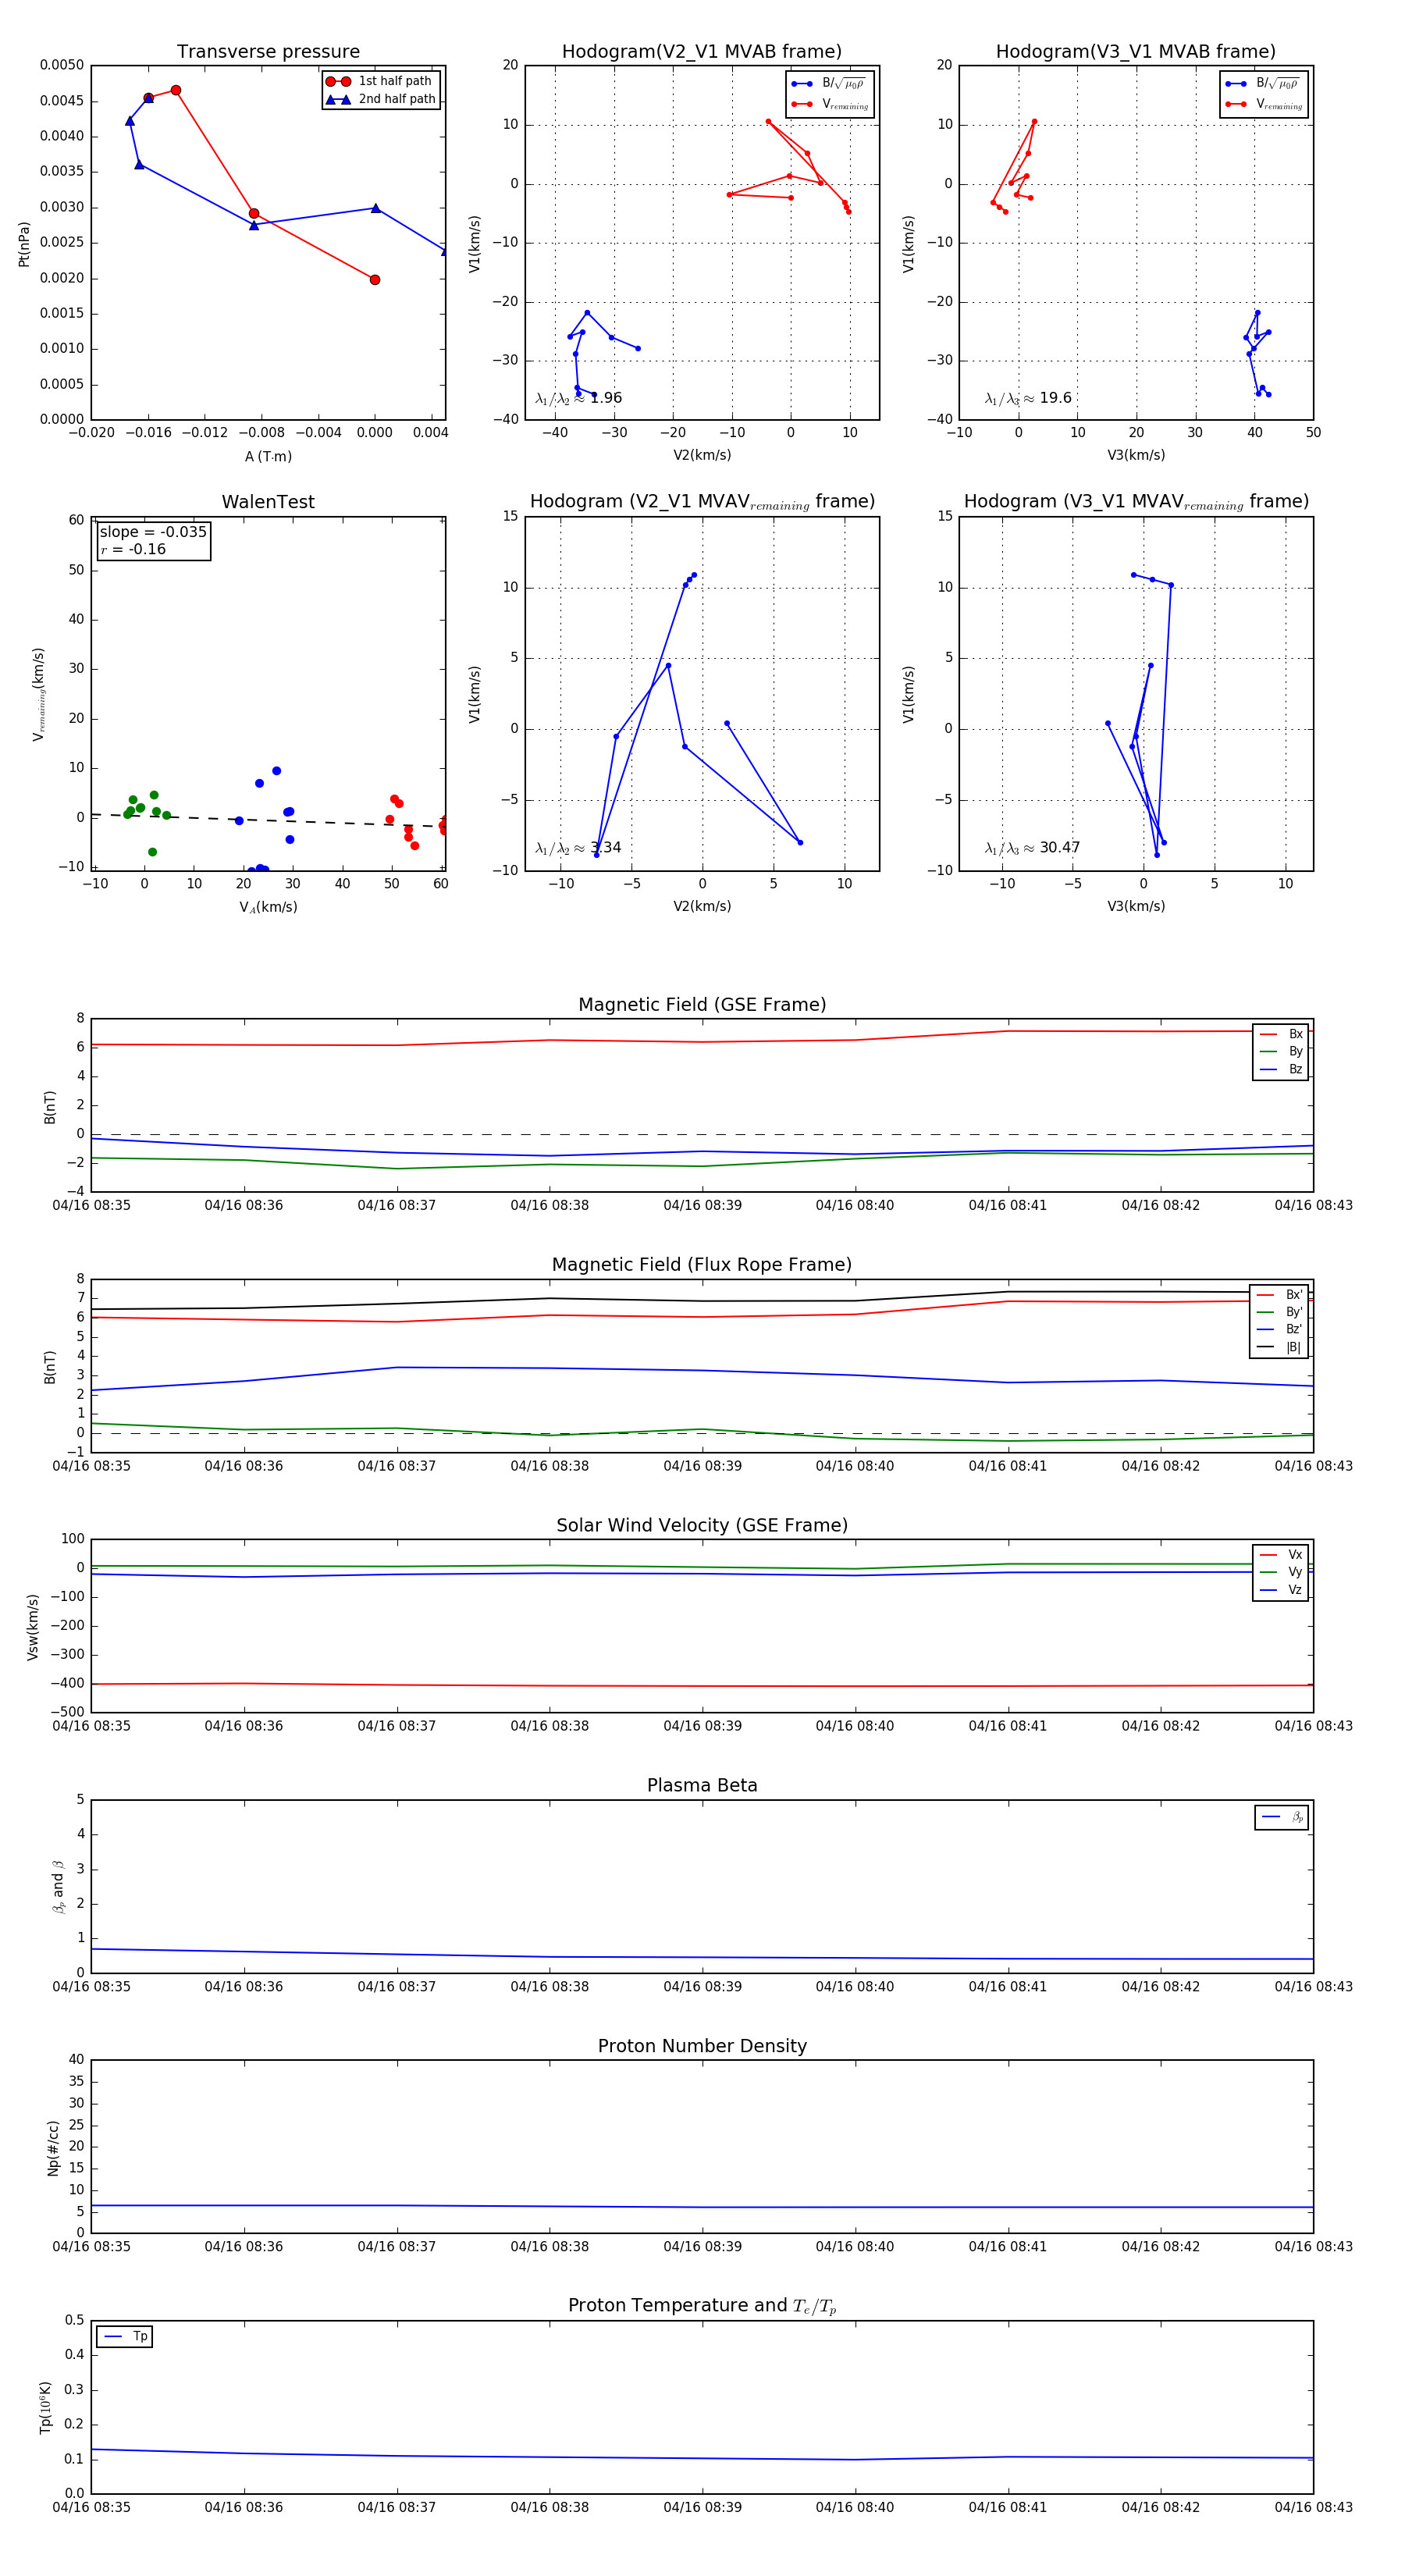Click the topmost red marker in Transverse pressure plot
Viewport: 1405px width, 2576px height.
tap(176, 90)
